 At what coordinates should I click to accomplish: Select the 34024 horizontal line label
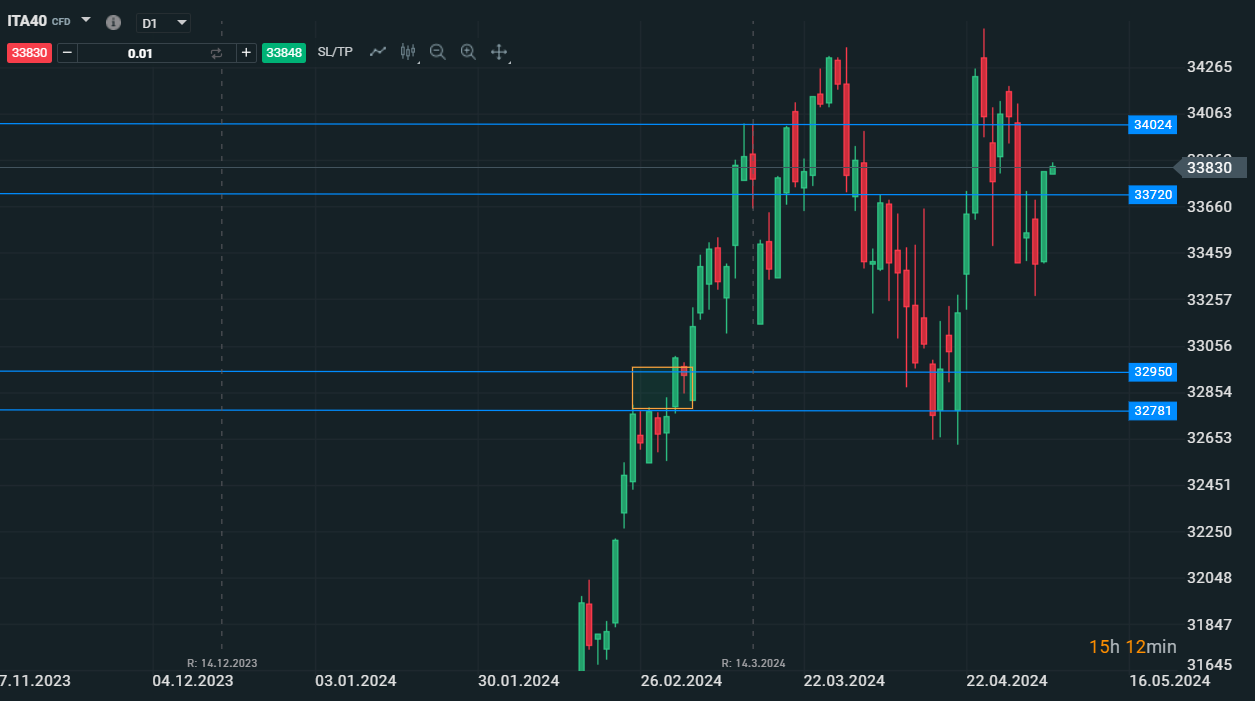[1153, 125]
